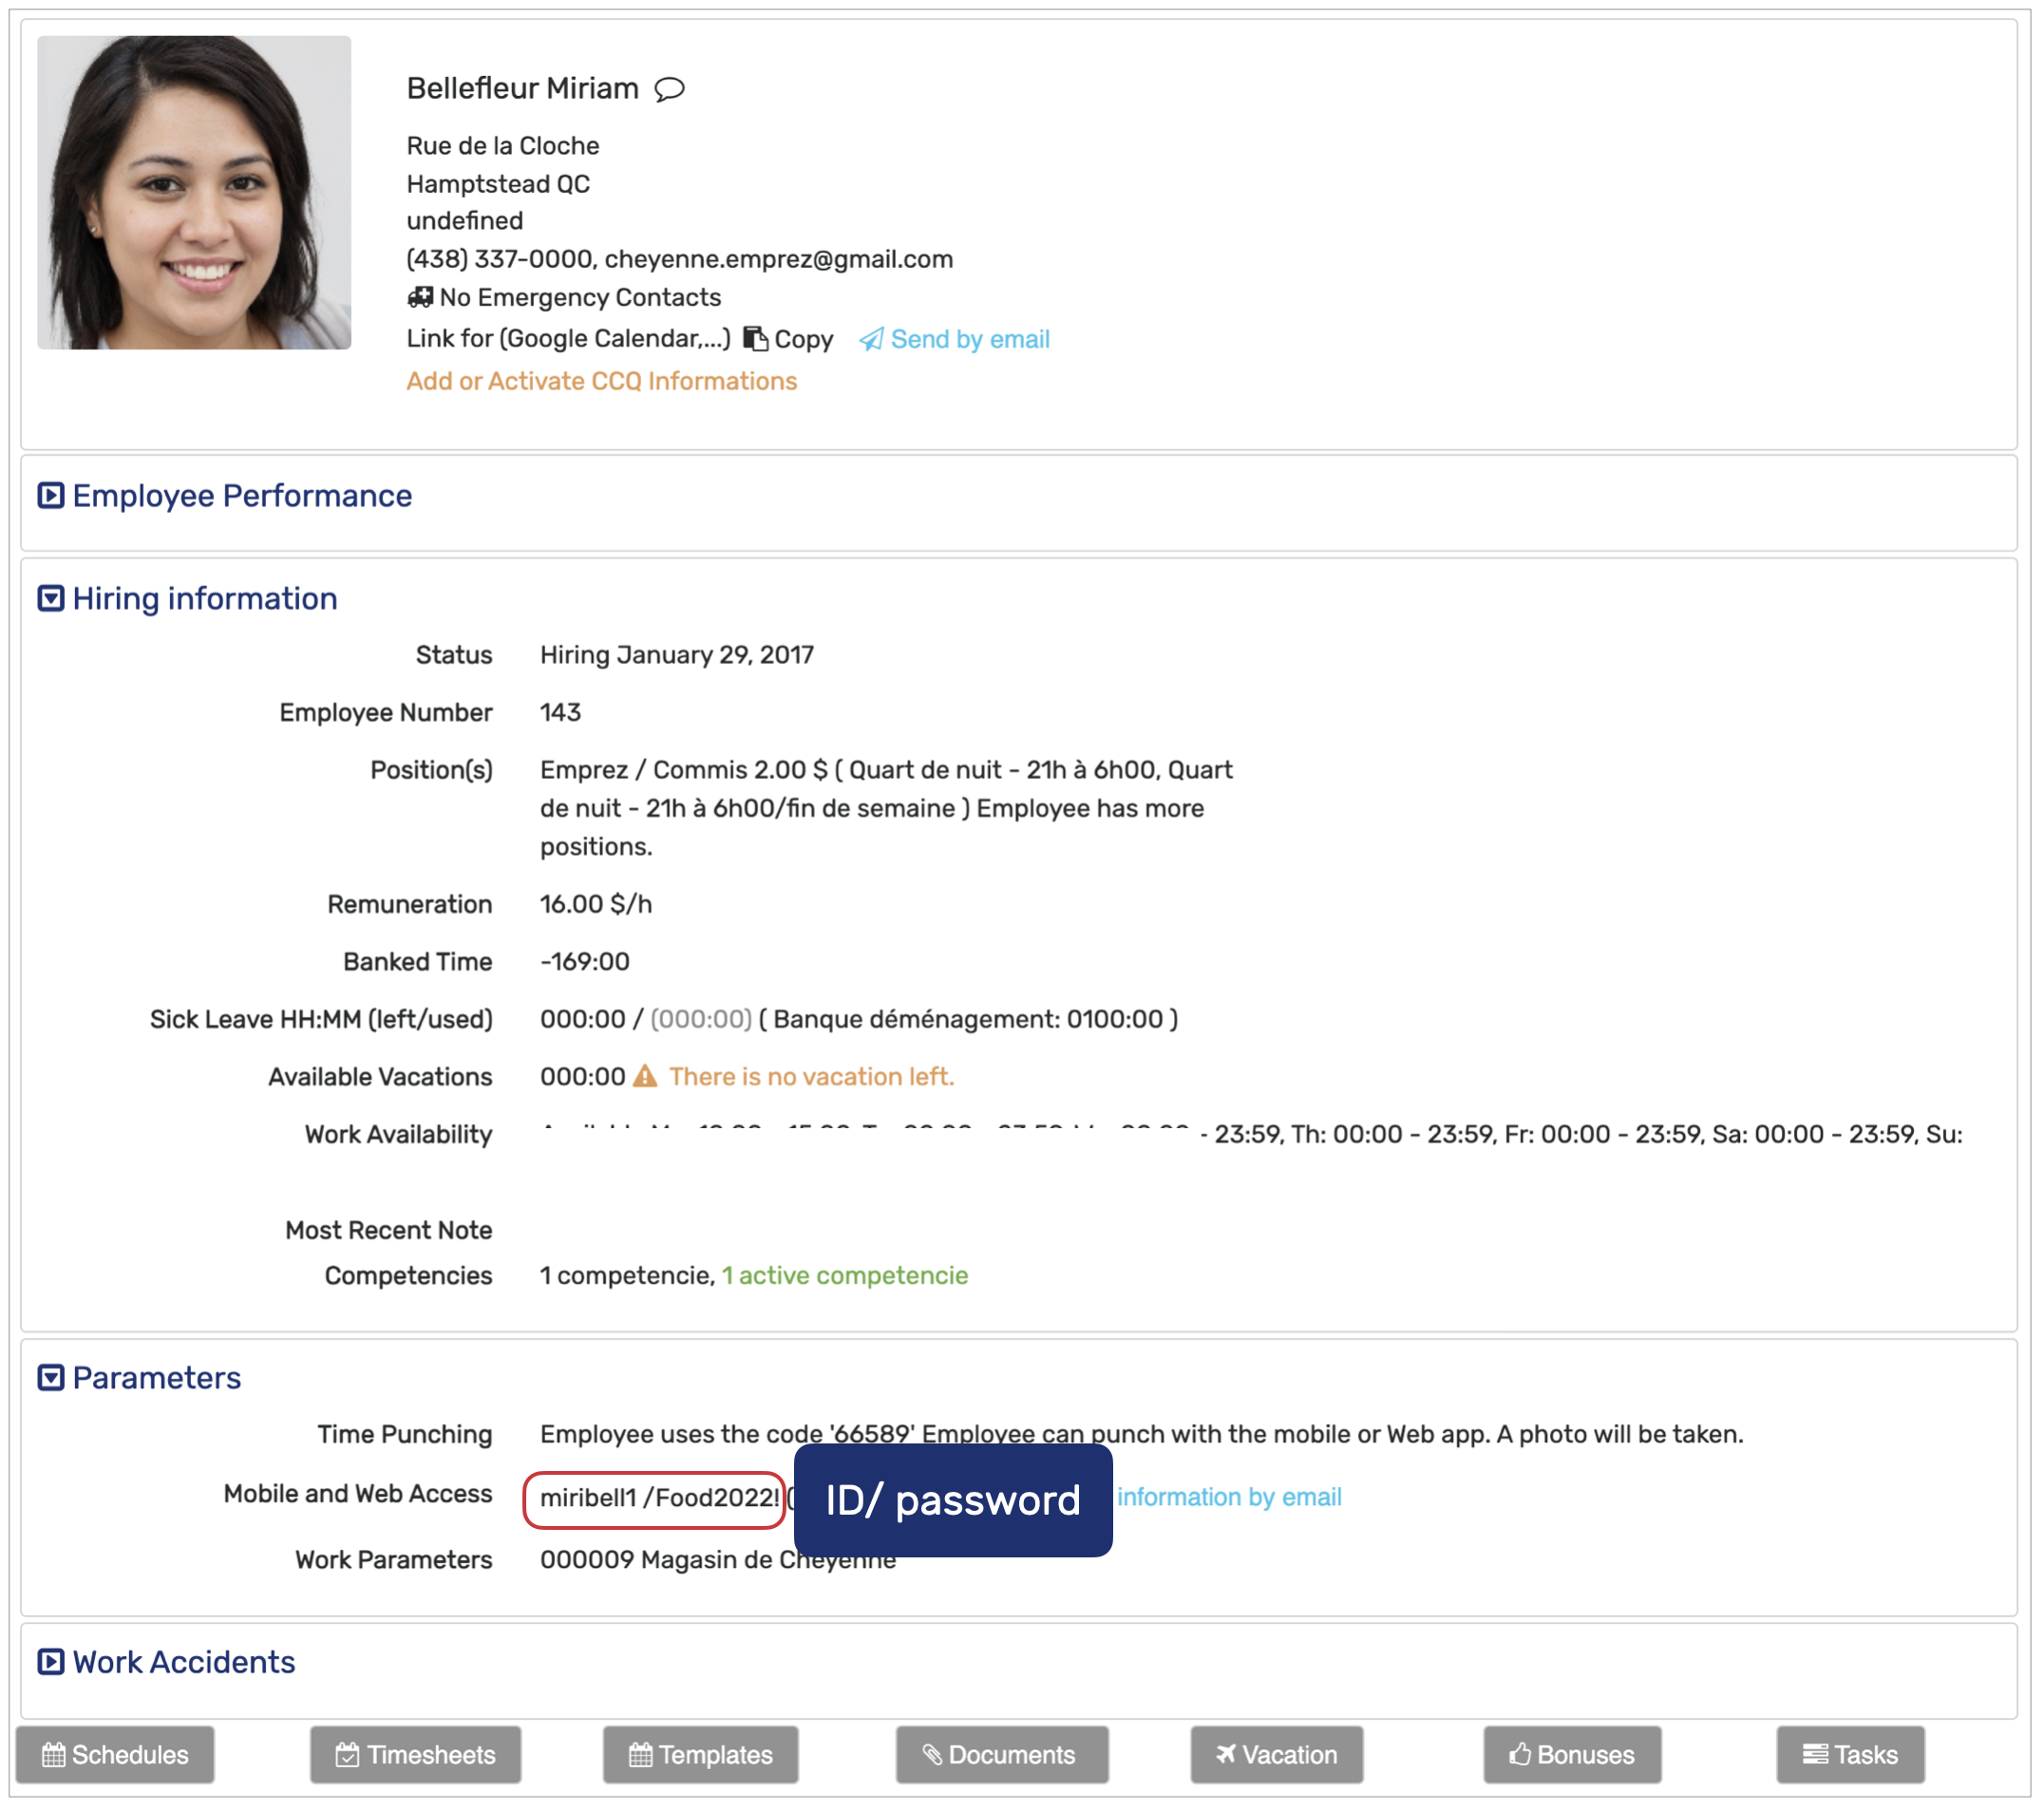Click the ambulance emergency contacts icon
This screenshot has height=1810, width=2044.
pos(420,298)
